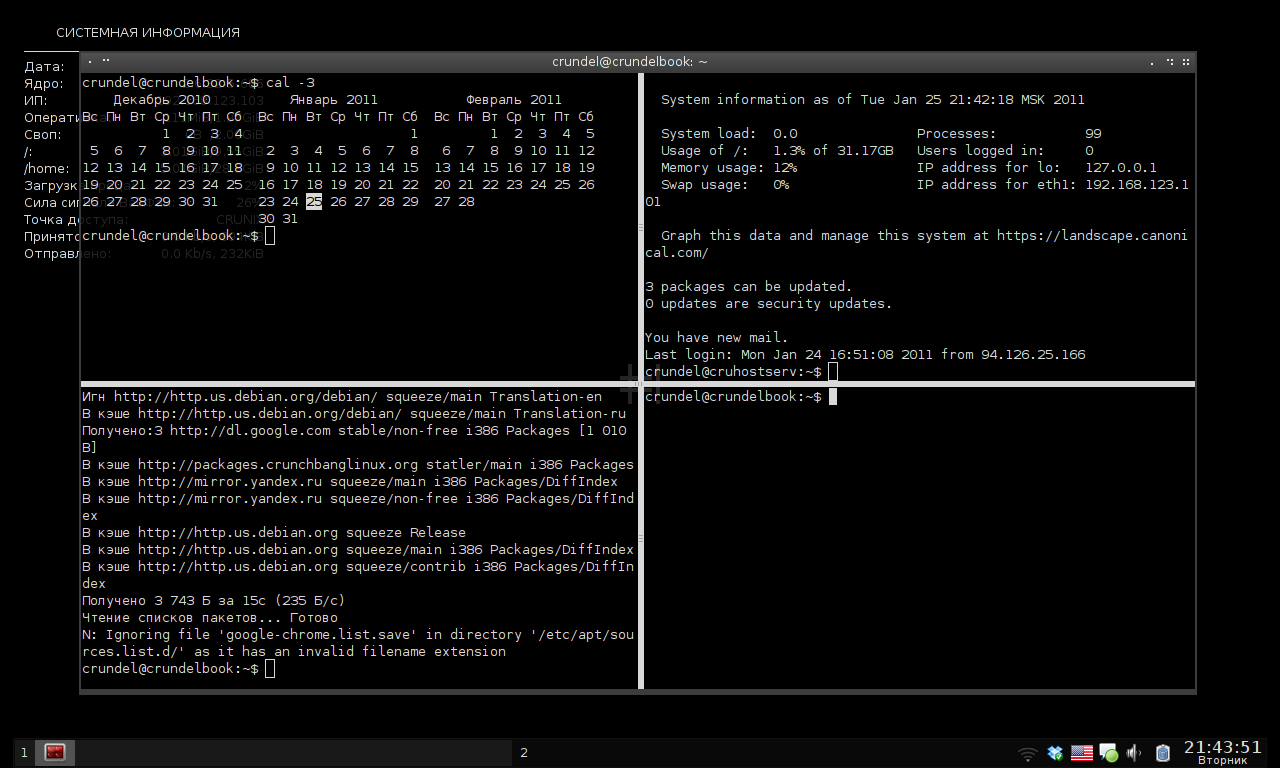Image resolution: width=1280 pixels, height=768 pixels.
Task: Click the highlighted date 25 in January calendar
Action: click(x=314, y=202)
